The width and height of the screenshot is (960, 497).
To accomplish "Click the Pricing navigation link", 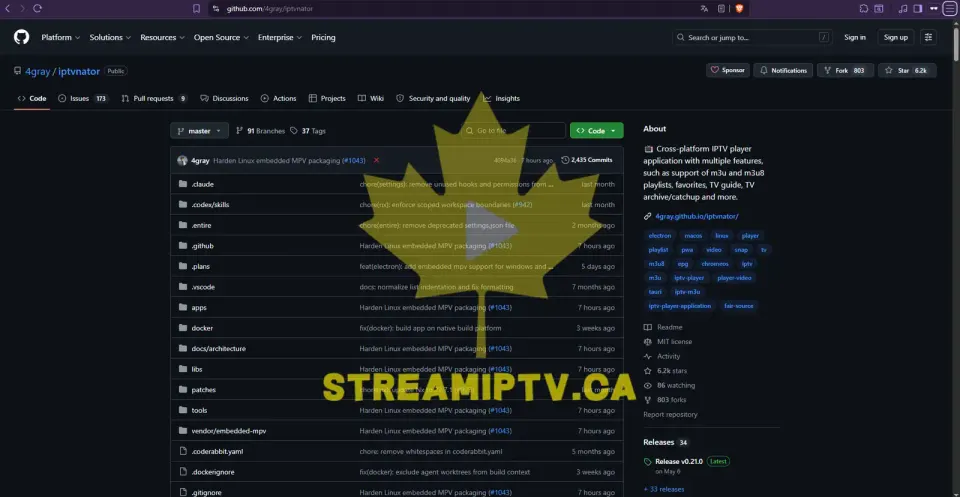I will pyautogui.click(x=323, y=37).
